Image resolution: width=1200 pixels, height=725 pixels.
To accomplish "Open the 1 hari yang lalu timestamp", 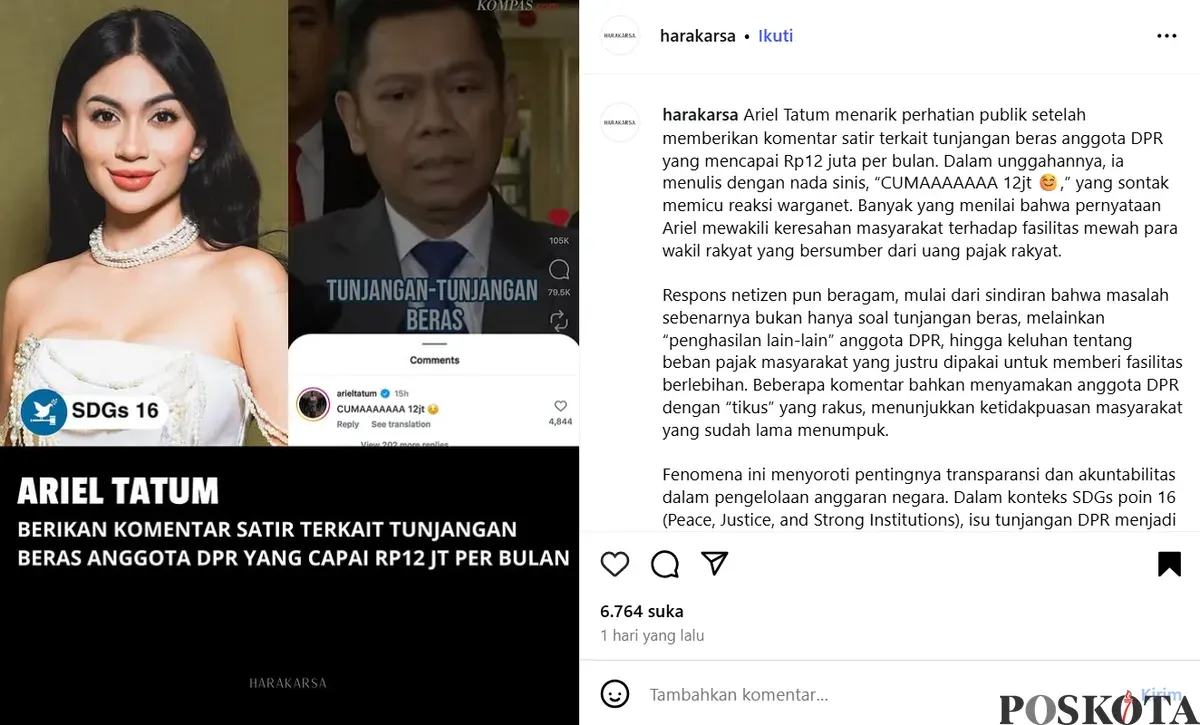I will (x=652, y=636).
